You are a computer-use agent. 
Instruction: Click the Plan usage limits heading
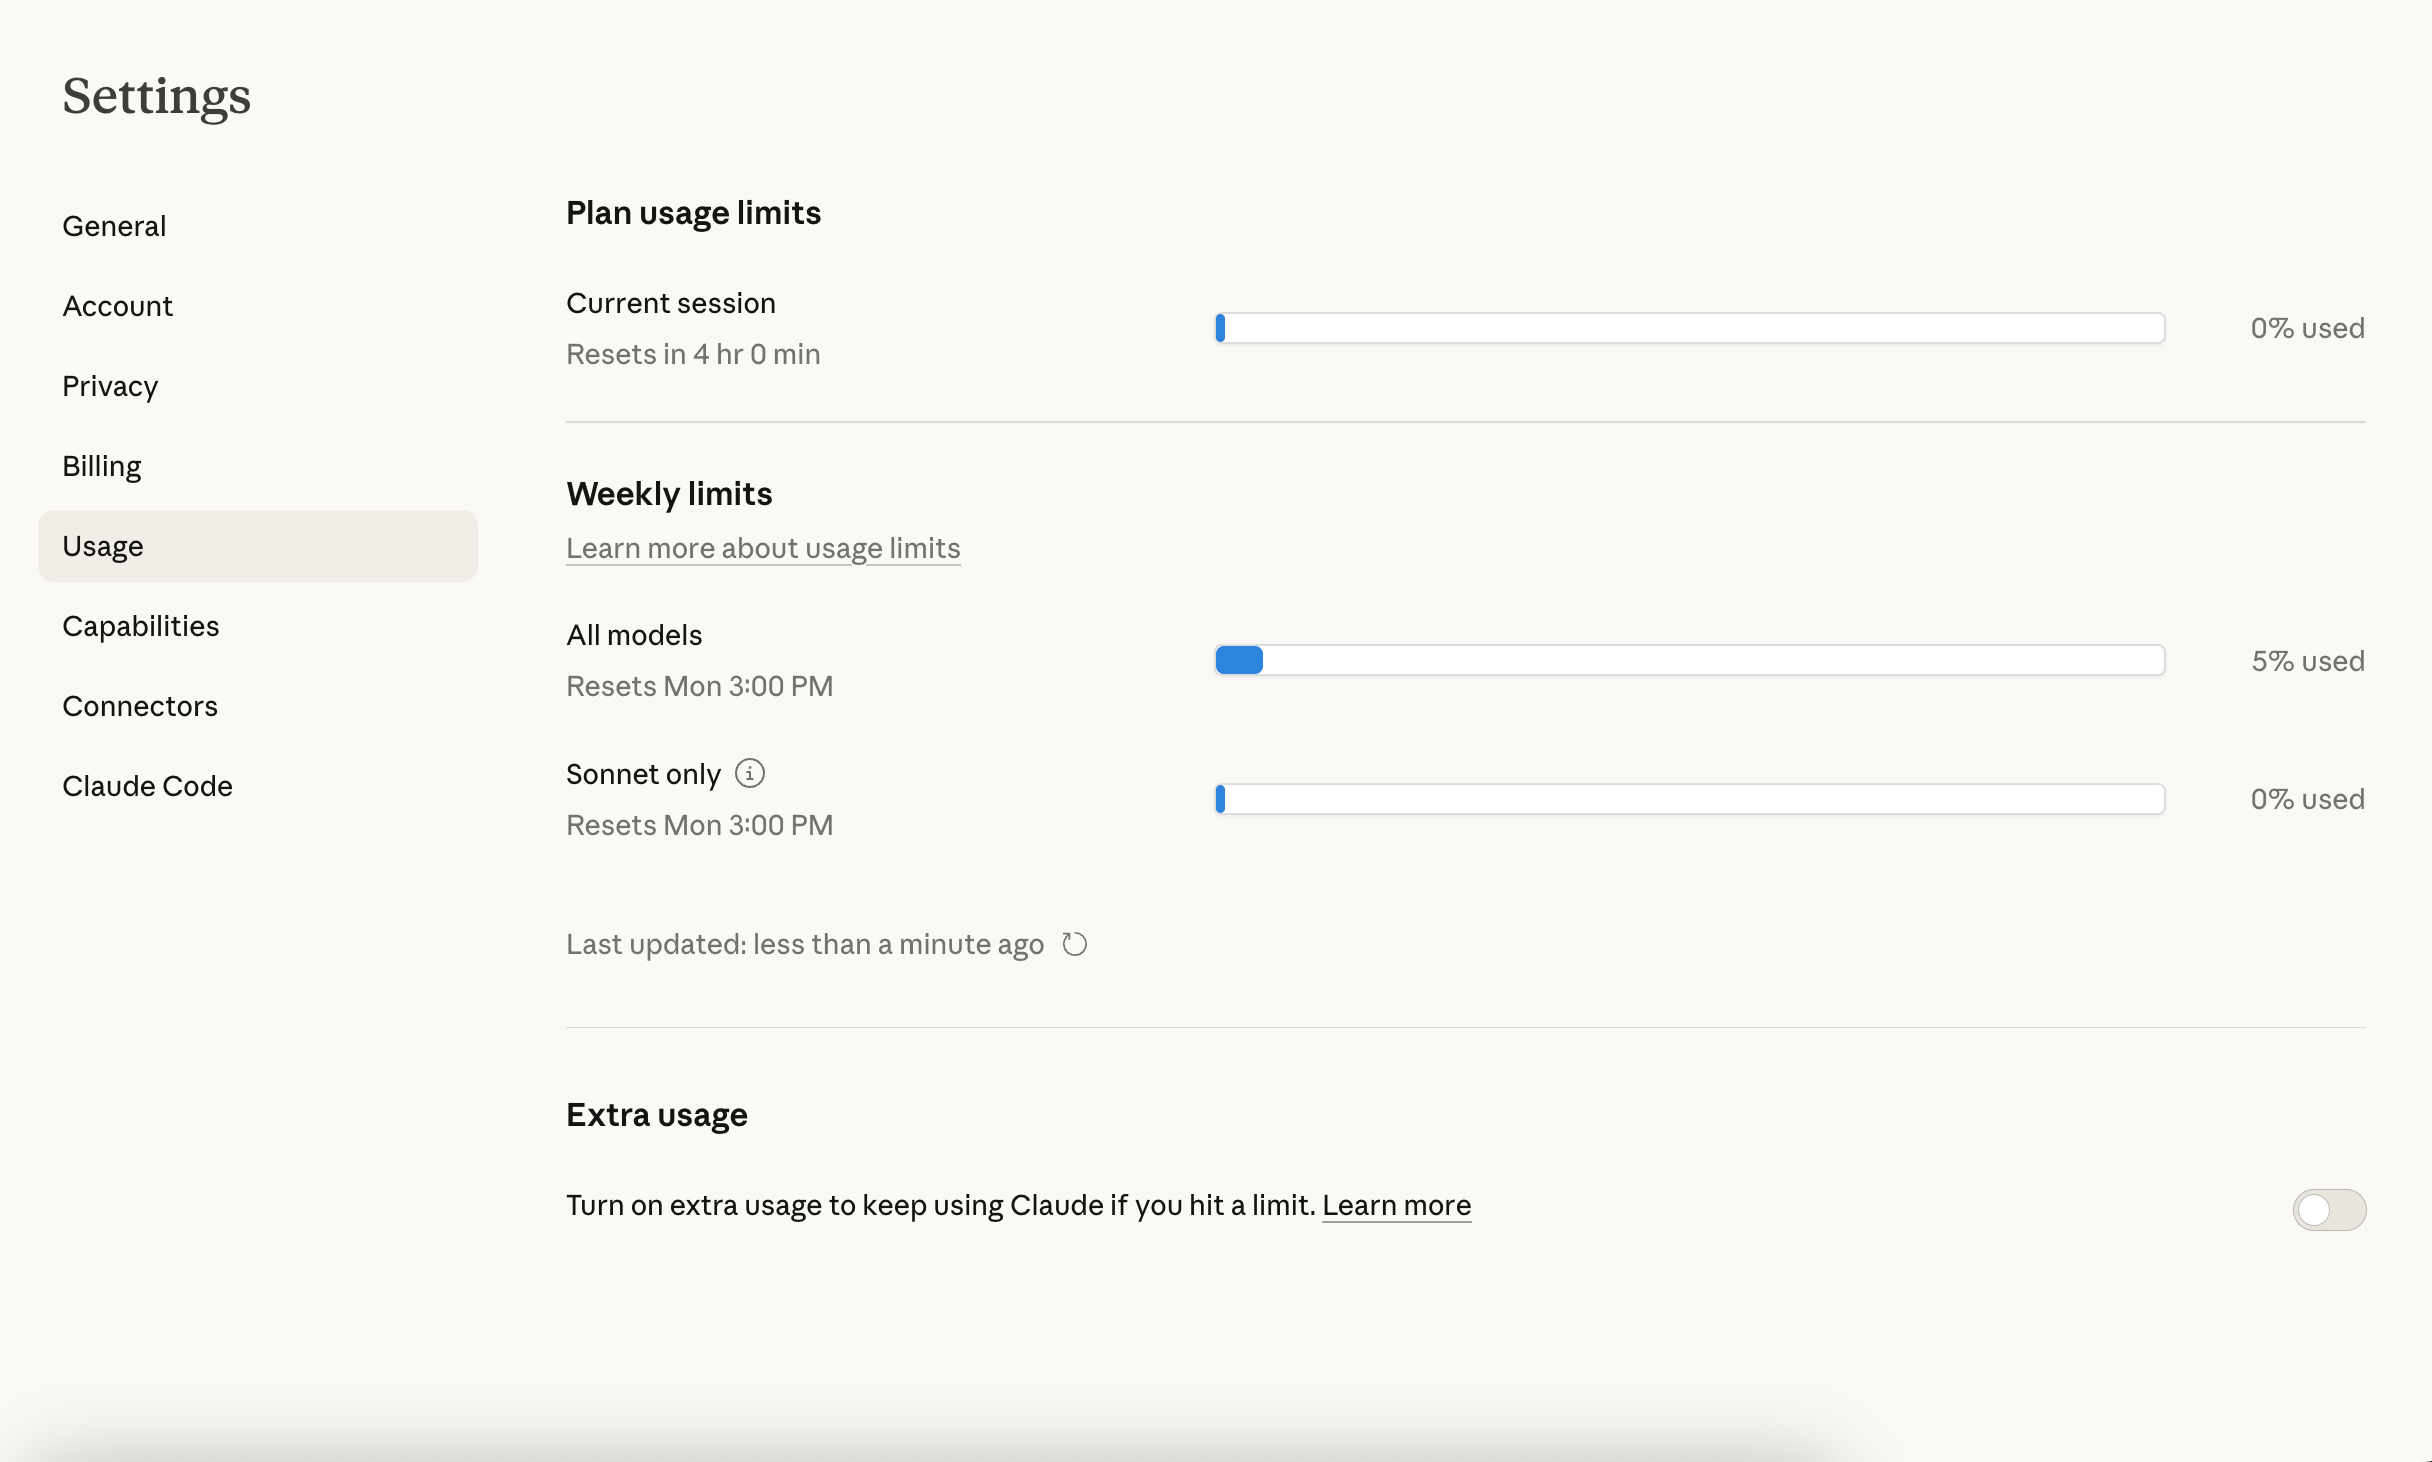[693, 213]
